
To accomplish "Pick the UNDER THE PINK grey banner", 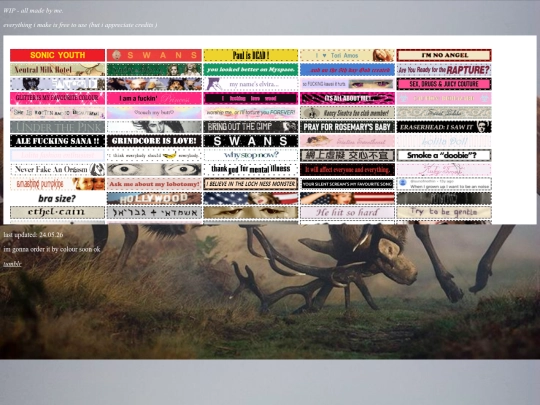I will 58,127.
